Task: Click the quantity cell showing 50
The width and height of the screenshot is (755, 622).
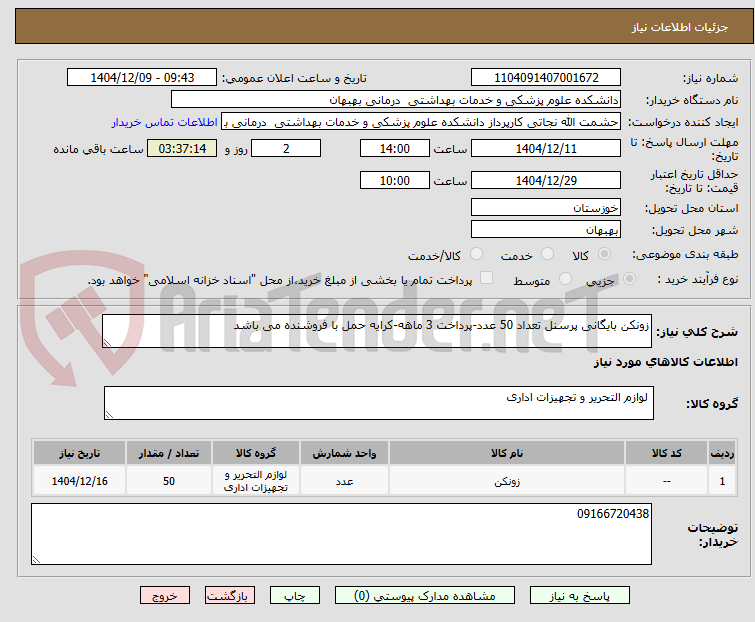Action: point(169,480)
